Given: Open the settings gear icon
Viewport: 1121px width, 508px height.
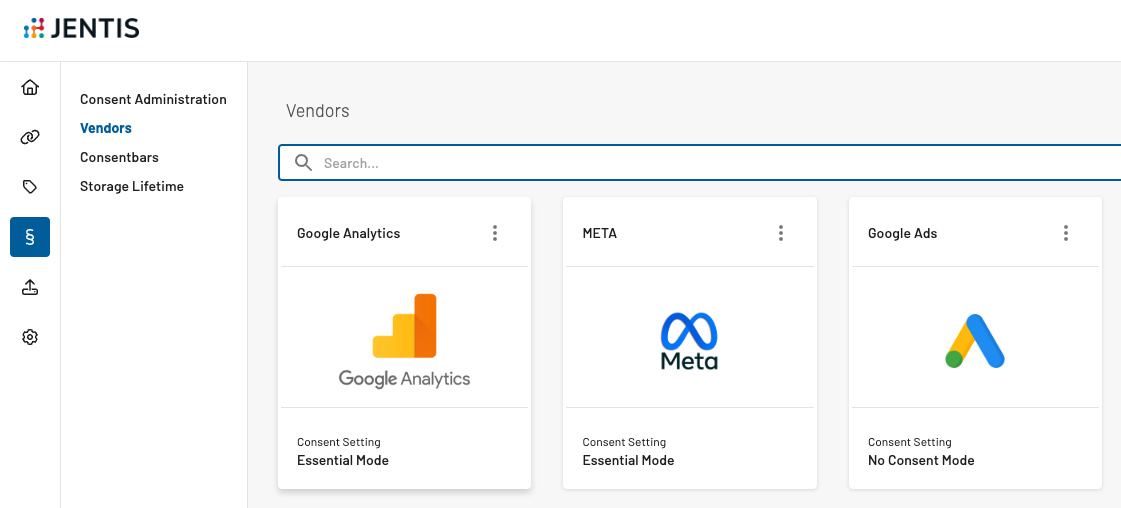Looking at the screenshot, I should pyautogui.click(x=30, y=337).
